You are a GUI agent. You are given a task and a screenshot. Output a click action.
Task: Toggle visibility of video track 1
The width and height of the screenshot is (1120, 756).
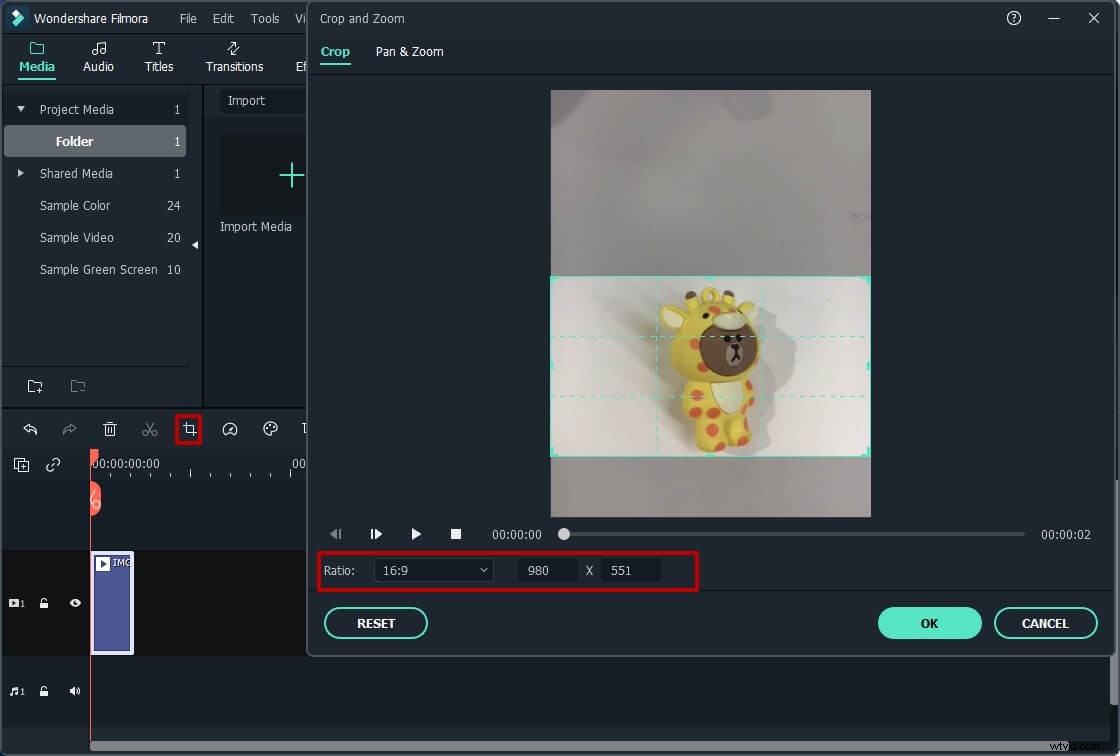pos(74,603)
